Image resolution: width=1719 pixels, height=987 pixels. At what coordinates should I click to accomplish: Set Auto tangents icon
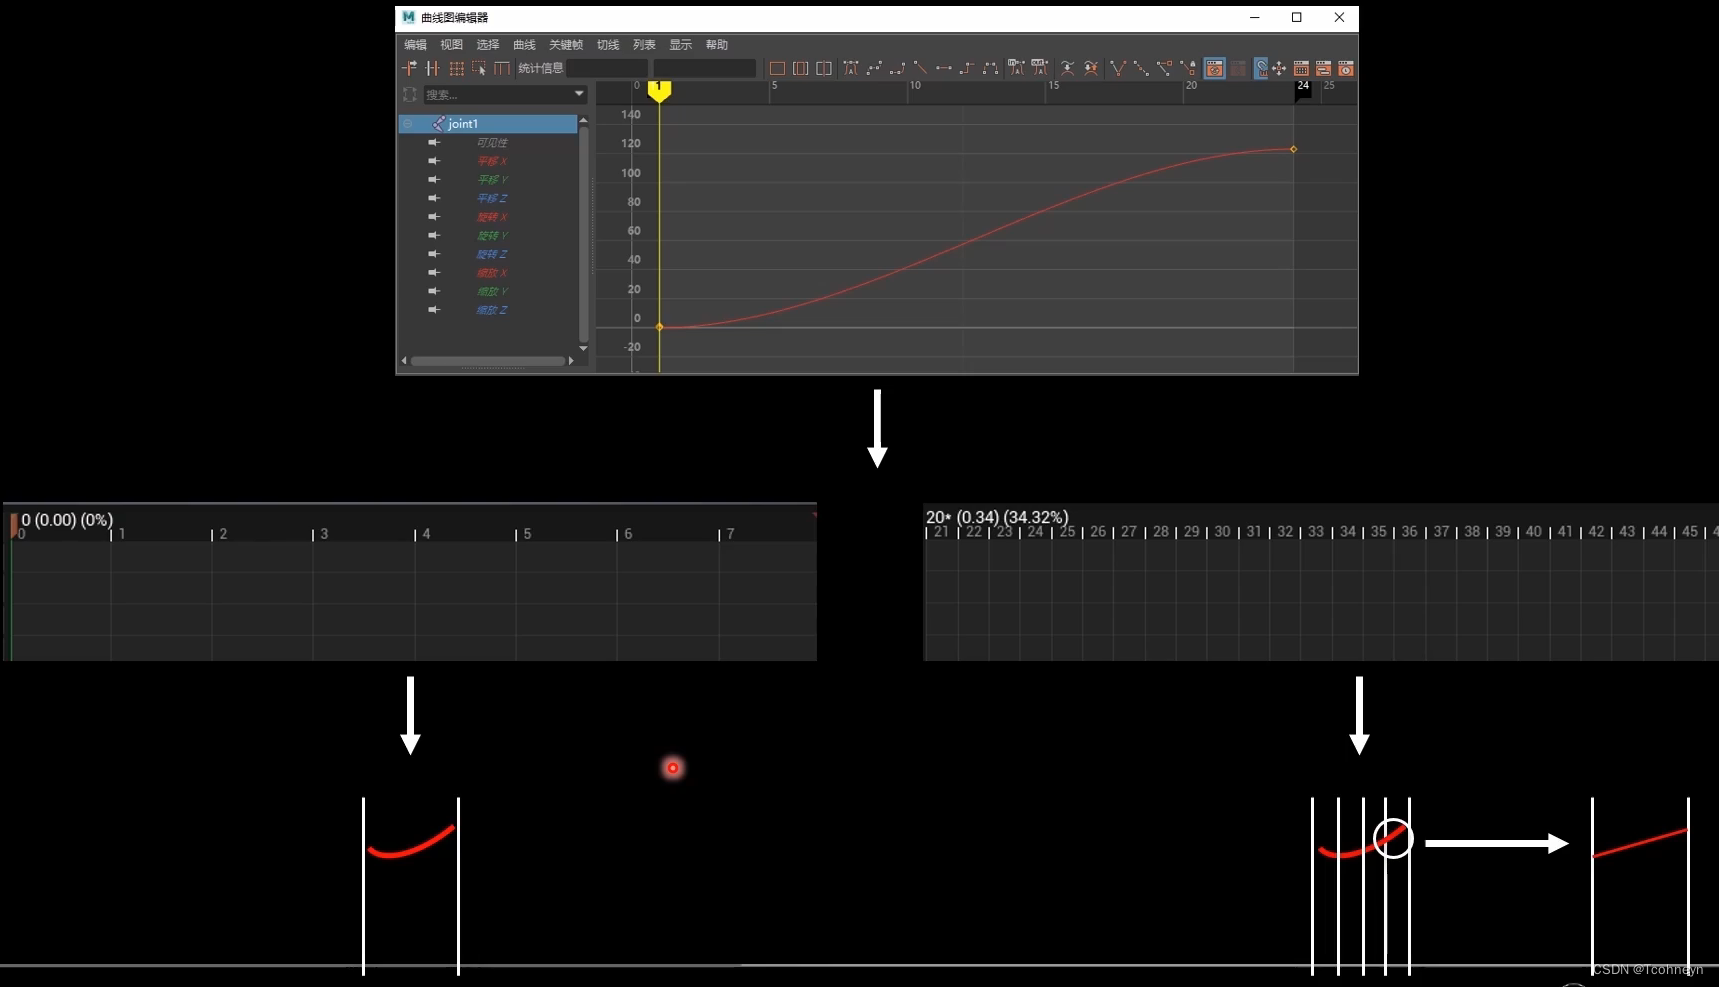[851, 68]
